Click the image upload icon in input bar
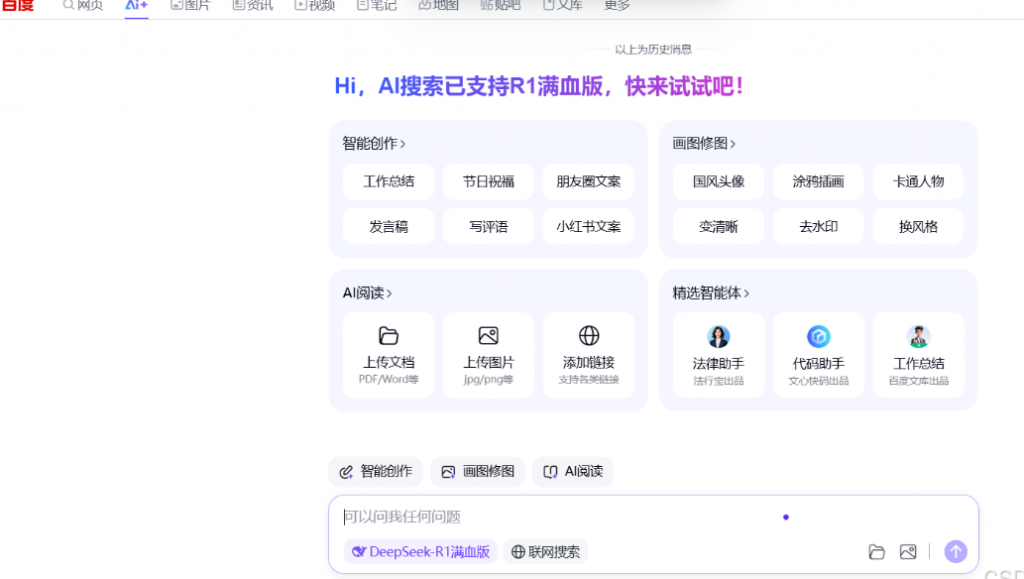 point(908,552)
